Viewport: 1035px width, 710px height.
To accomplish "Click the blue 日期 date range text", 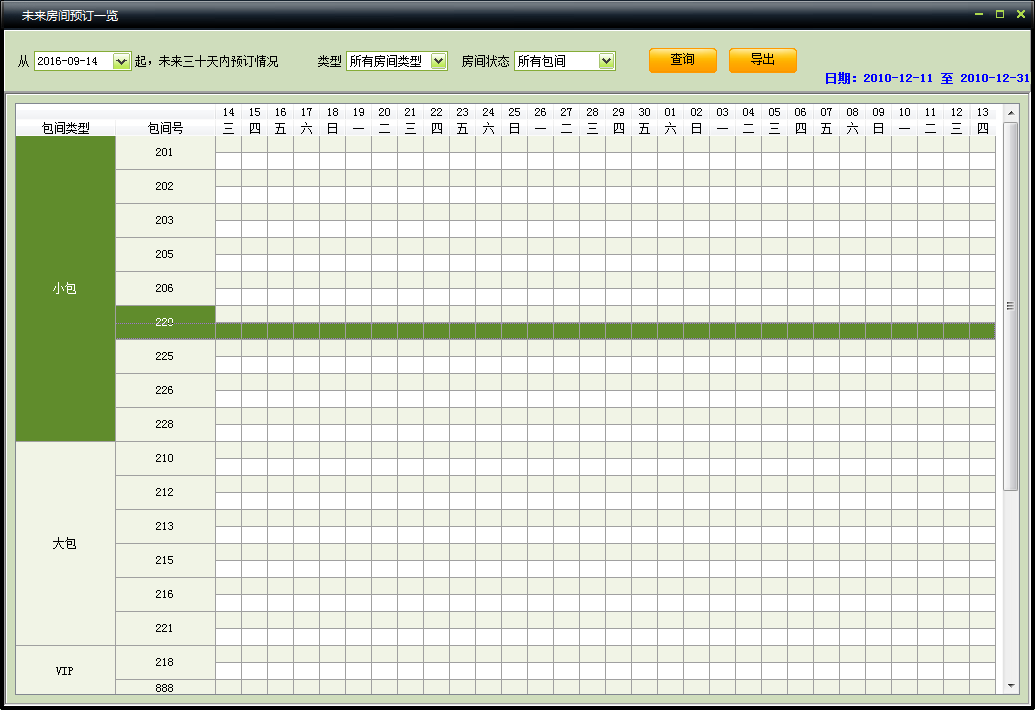I will [x=927, y=78].
